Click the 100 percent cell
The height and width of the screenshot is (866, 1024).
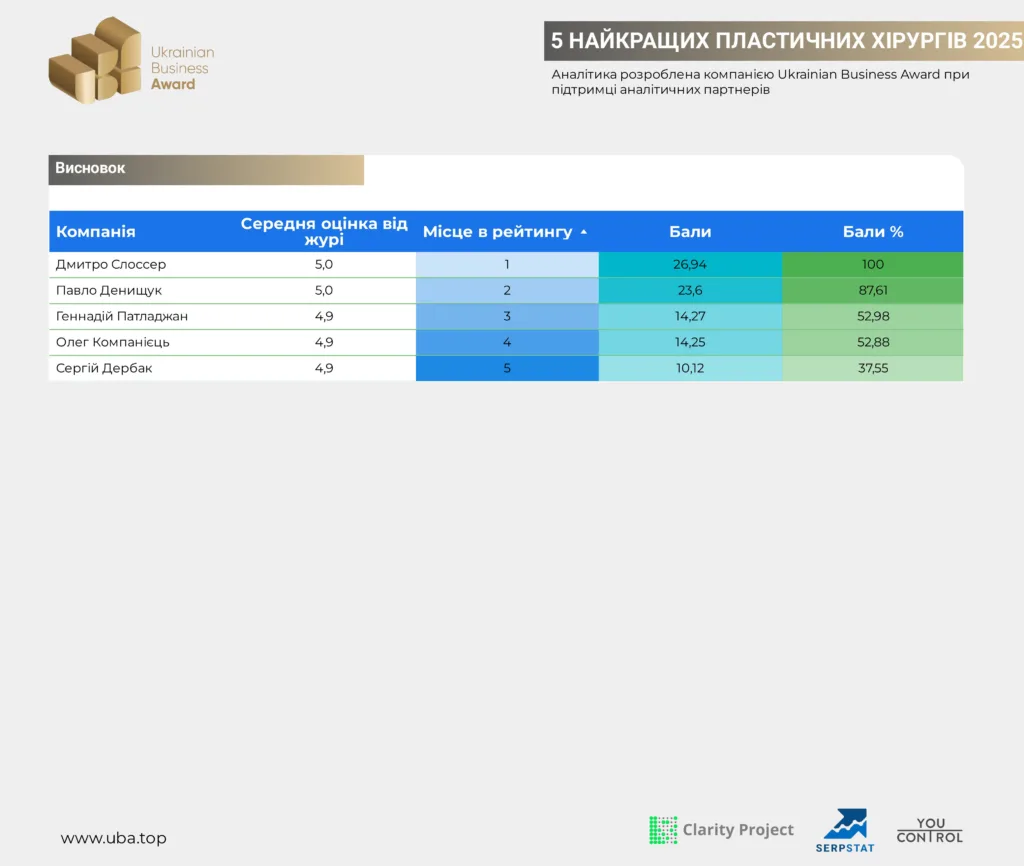pyautogui.click(x=872, y=265)
